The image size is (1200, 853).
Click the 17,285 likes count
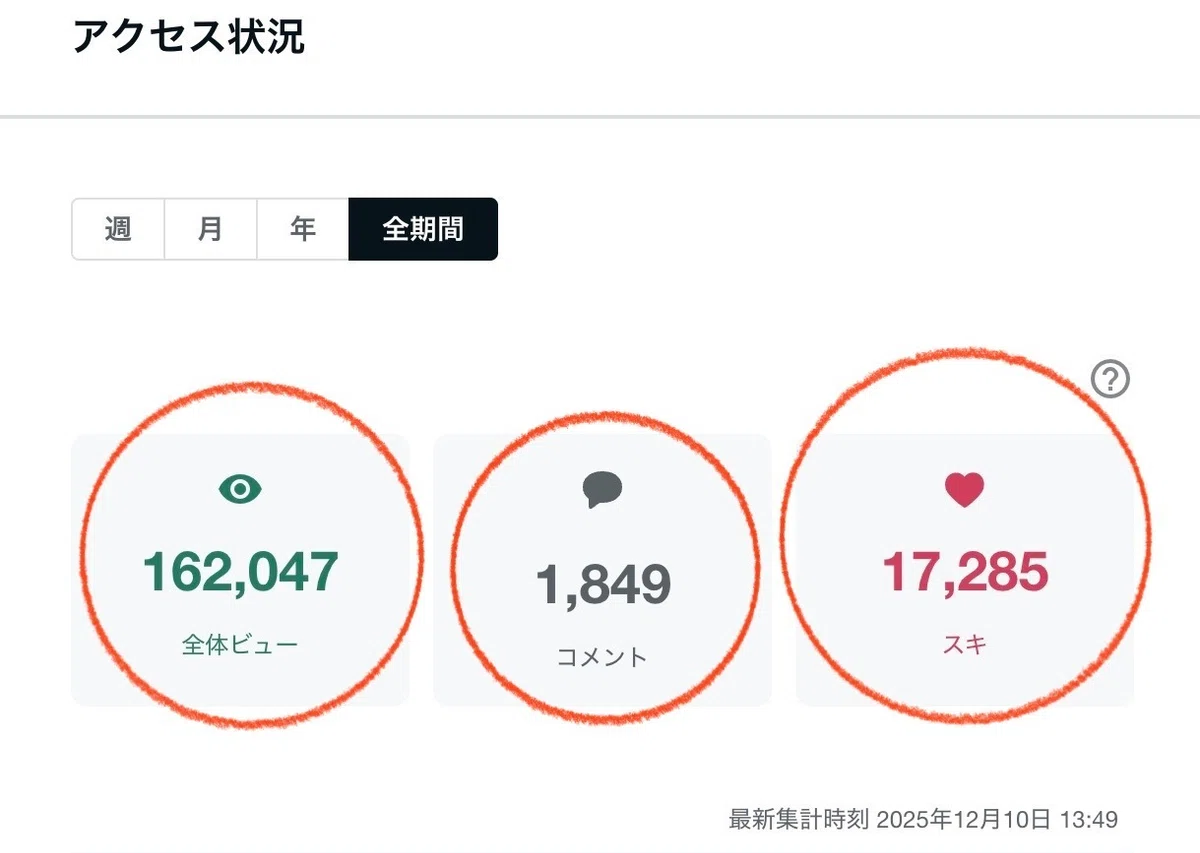point(964,571)
